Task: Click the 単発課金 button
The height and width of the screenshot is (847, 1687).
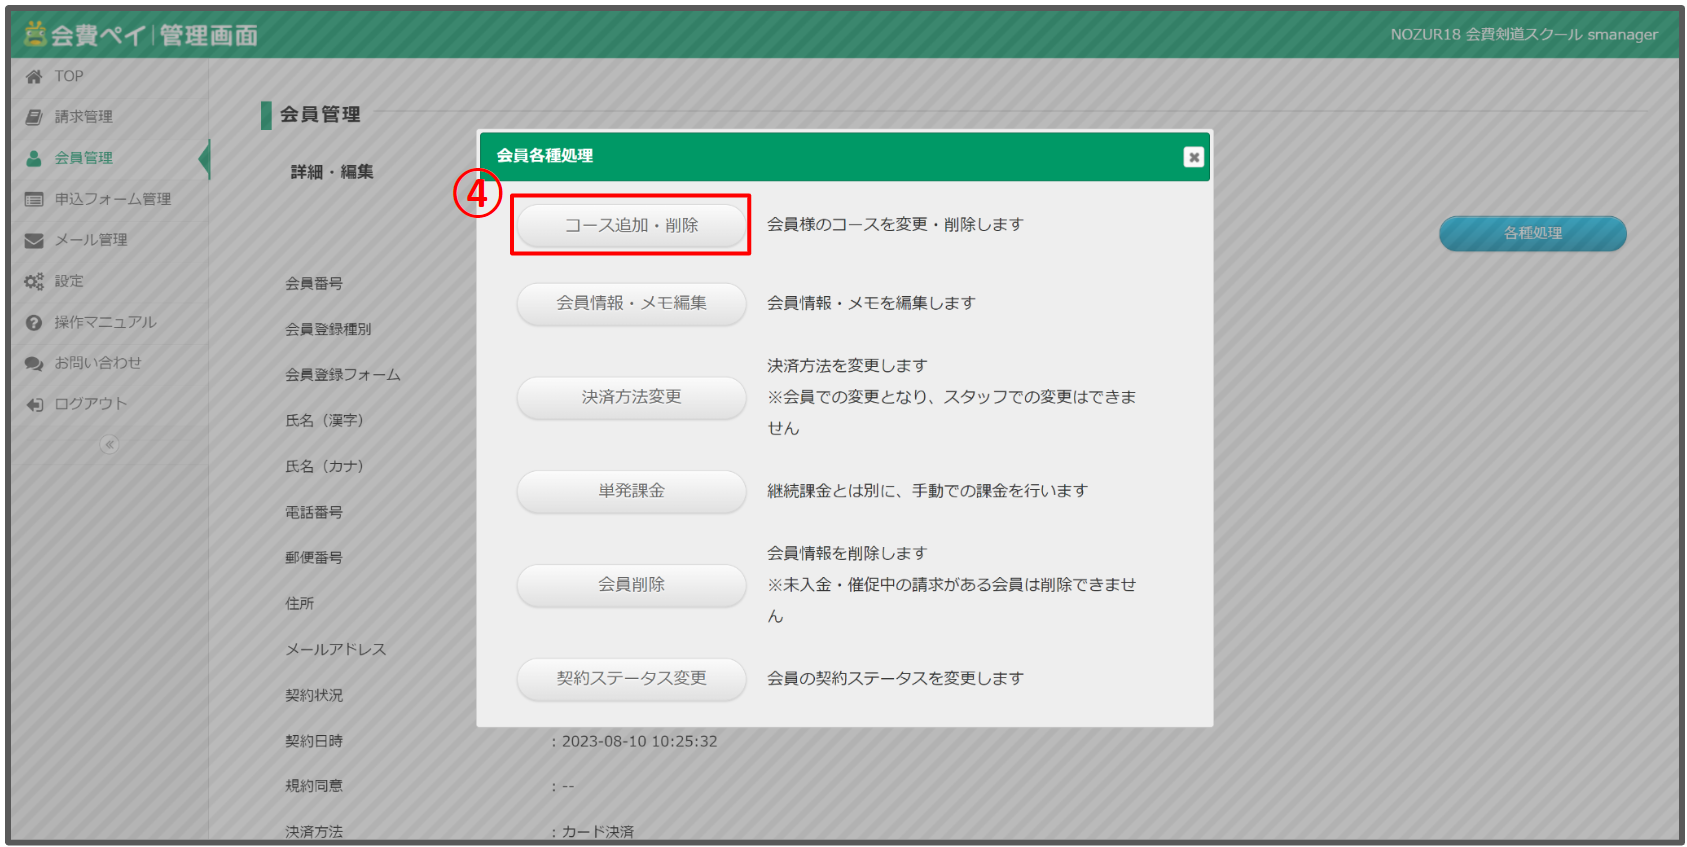Action: 631,491
